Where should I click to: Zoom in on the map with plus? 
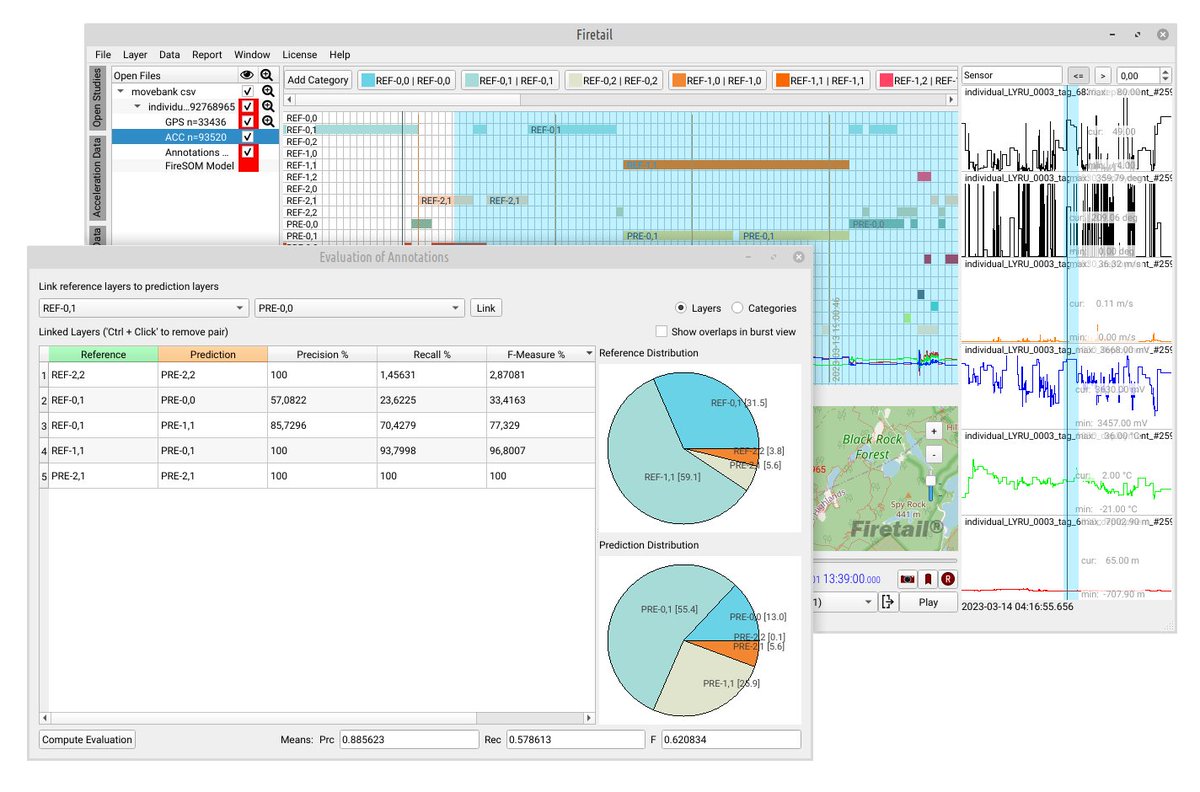[933, 430]
